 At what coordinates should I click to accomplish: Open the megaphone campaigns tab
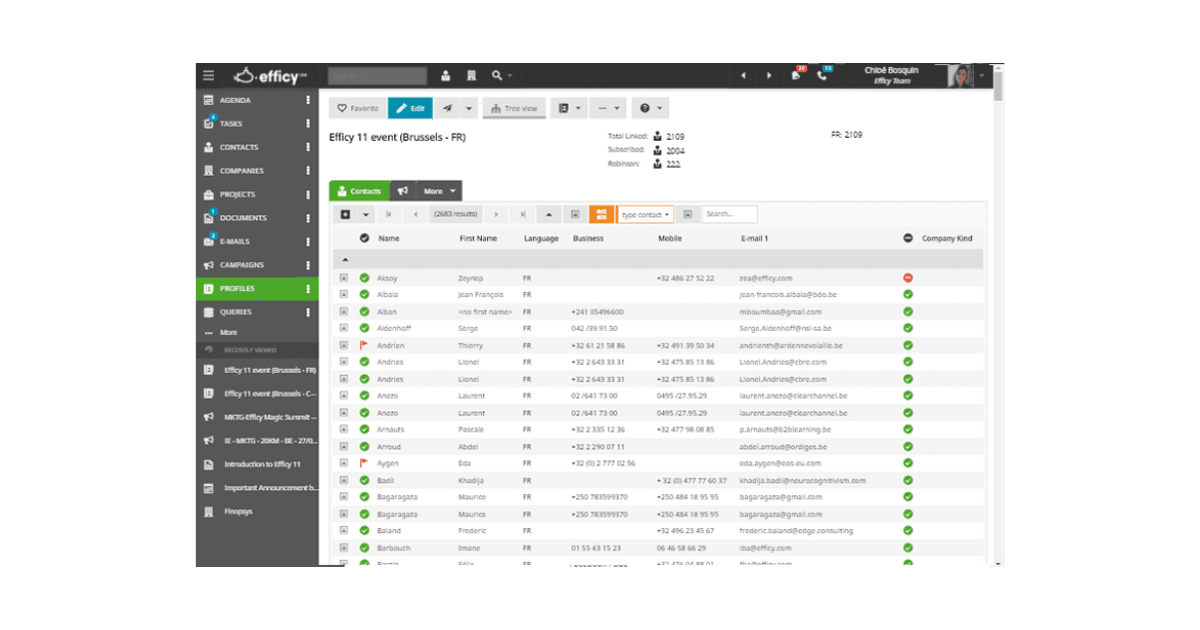coord(403,191)
